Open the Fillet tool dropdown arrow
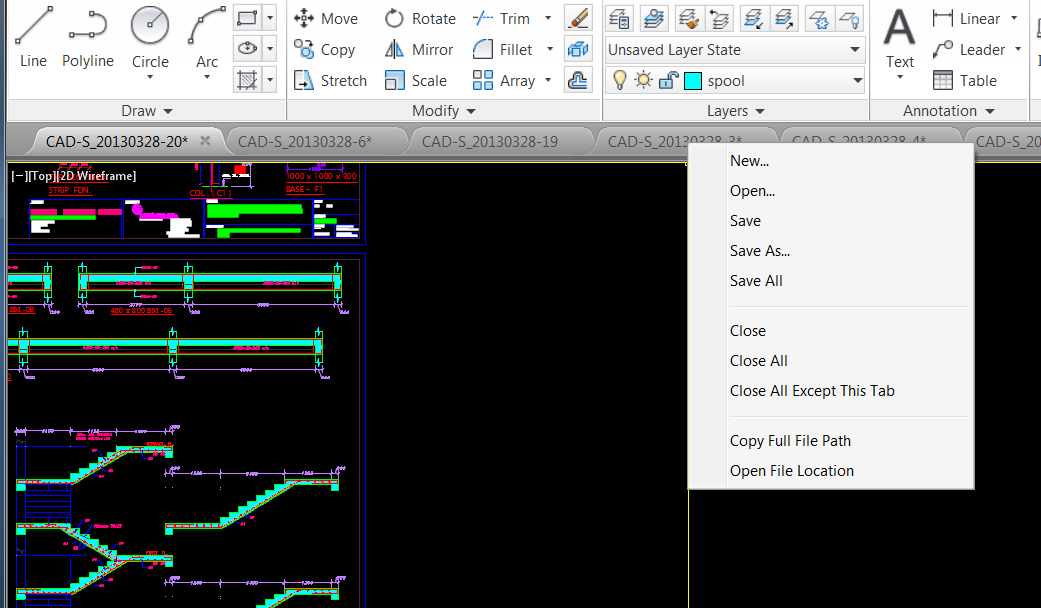Viewport: 1041px width, 608px height. tap(550, 50)
